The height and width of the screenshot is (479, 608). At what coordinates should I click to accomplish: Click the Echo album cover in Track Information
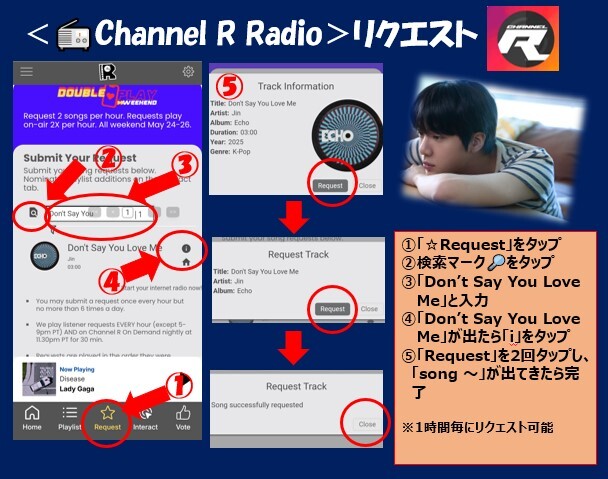click(347, 135)
